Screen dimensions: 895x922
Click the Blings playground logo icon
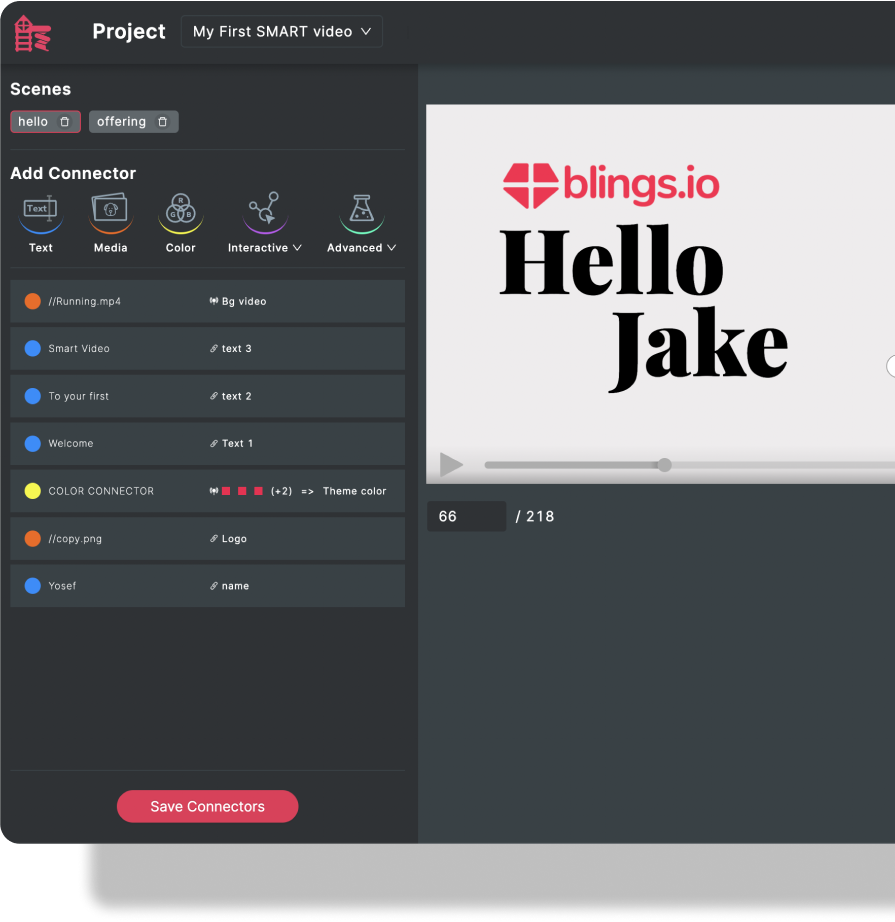tap(32, 34)
